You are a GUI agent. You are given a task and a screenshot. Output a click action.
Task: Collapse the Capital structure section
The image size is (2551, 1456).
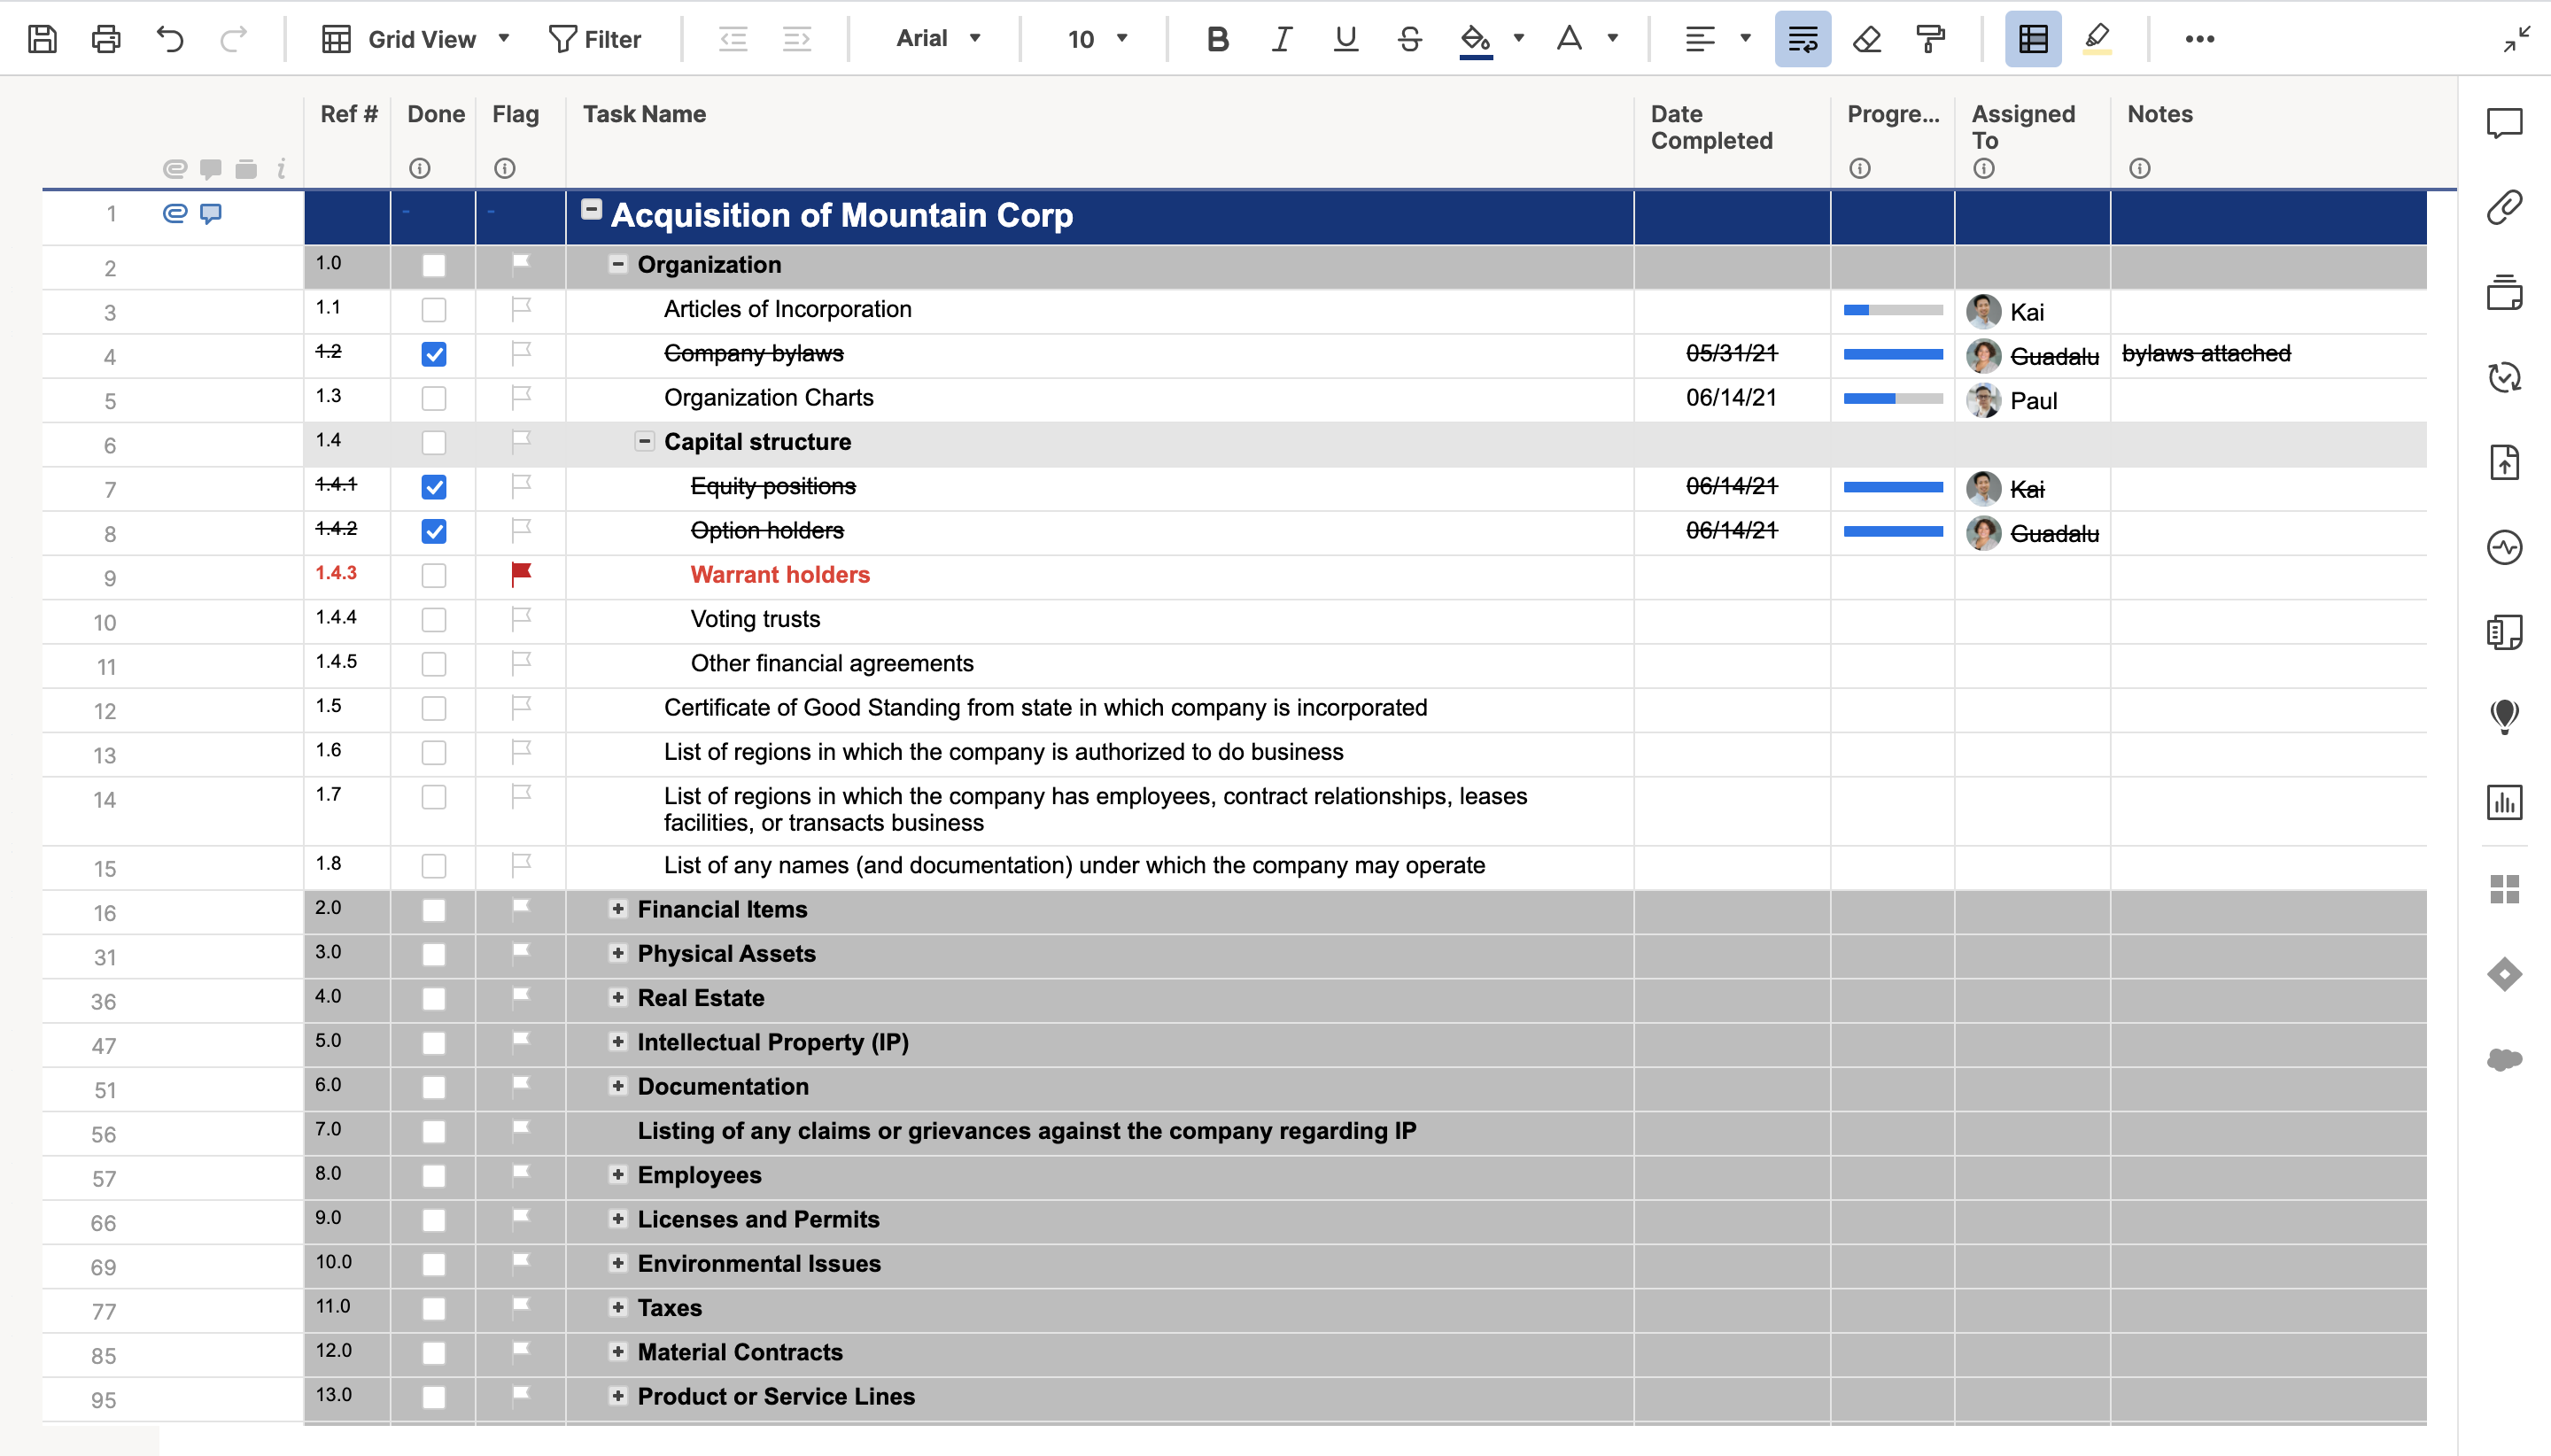click(x=644, y=441)
